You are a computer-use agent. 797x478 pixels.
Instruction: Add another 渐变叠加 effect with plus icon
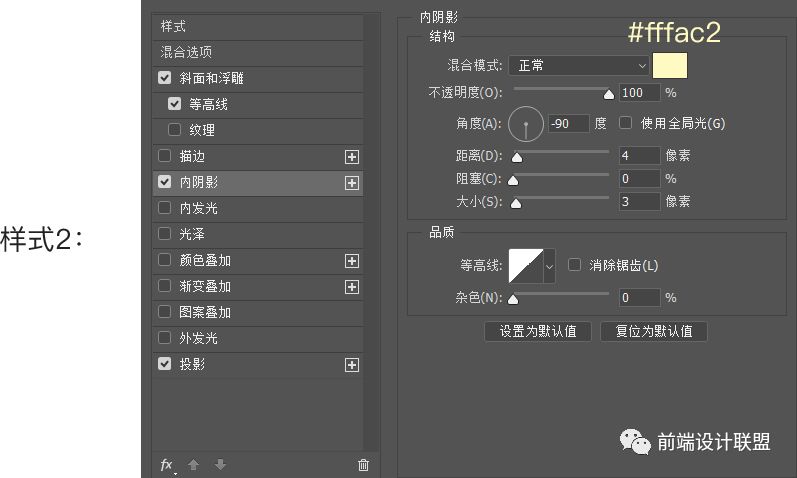coord(352,287)
